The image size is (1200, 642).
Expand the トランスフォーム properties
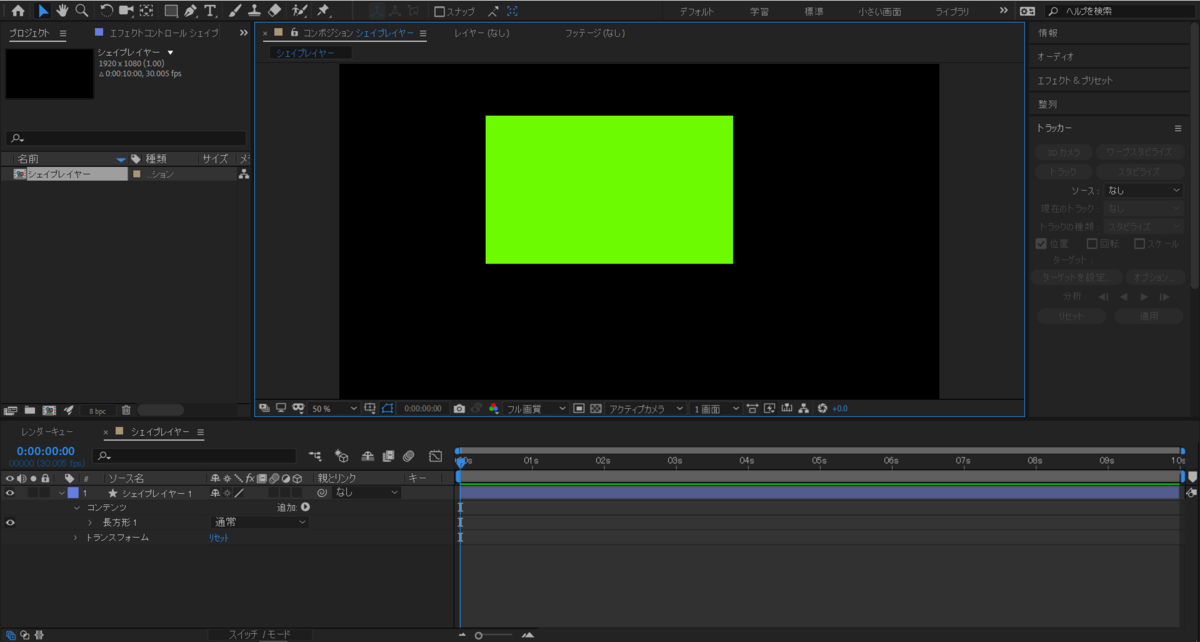pyautogui.click(x=75, y=537)
